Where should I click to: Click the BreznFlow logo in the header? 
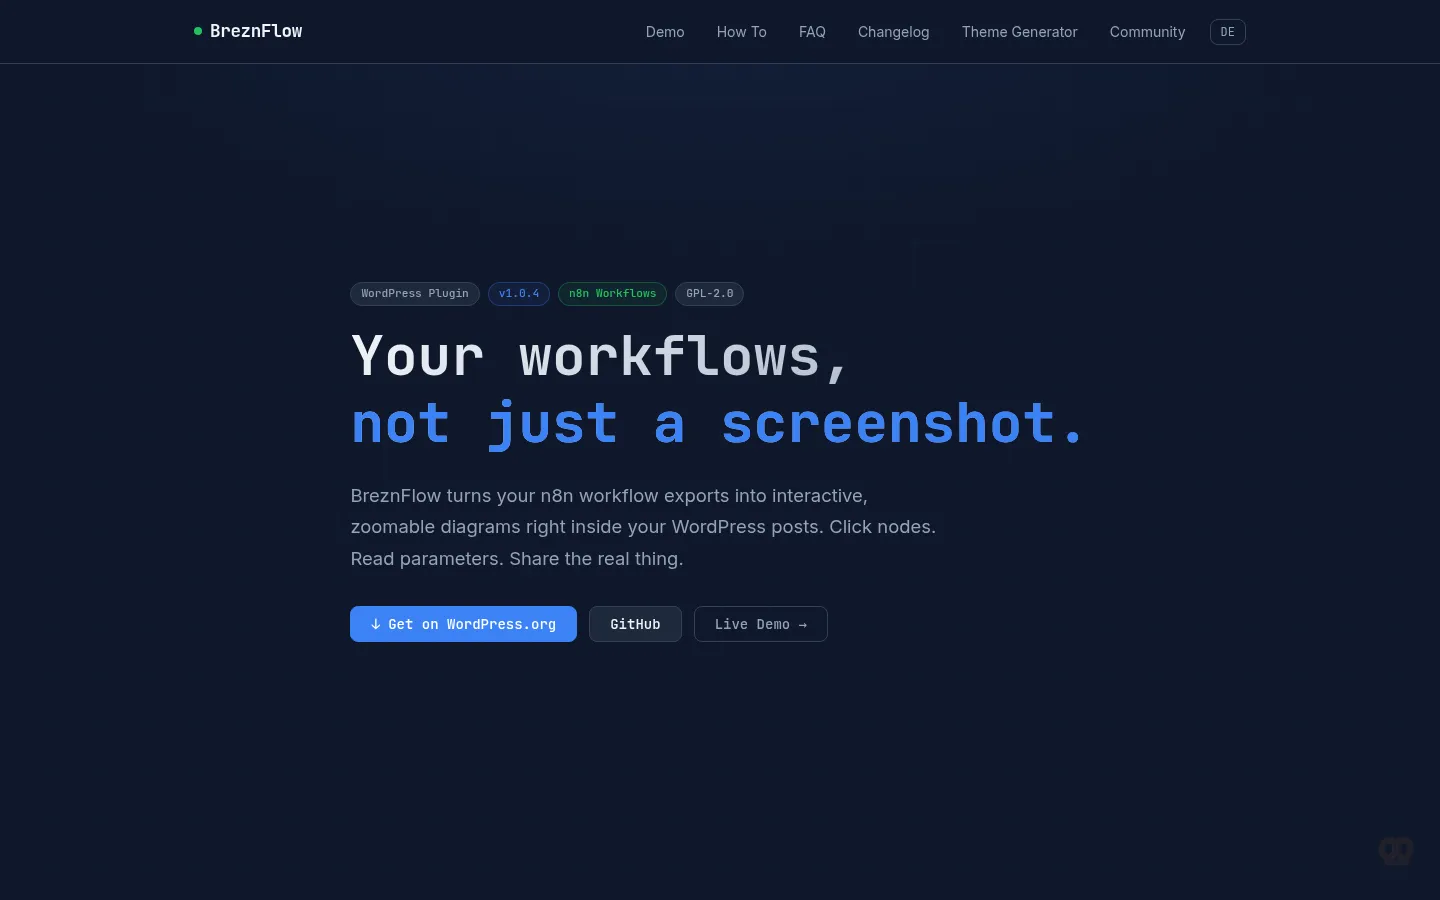click(248, 31)
